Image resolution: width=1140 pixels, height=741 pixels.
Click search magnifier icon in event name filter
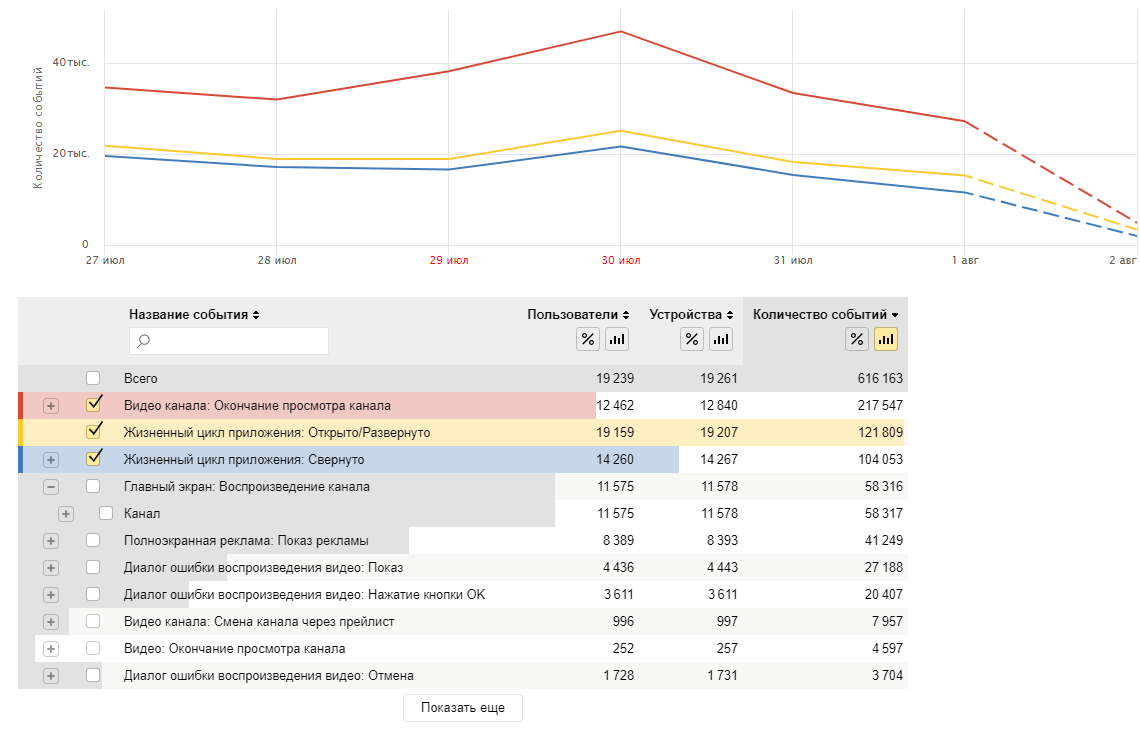pyautogui.click(x=143, y=340)
